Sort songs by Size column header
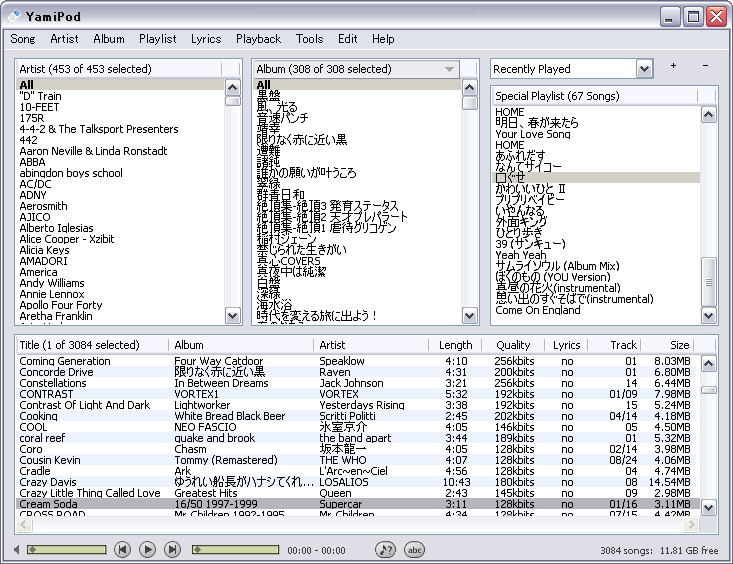 coord(668,345)
